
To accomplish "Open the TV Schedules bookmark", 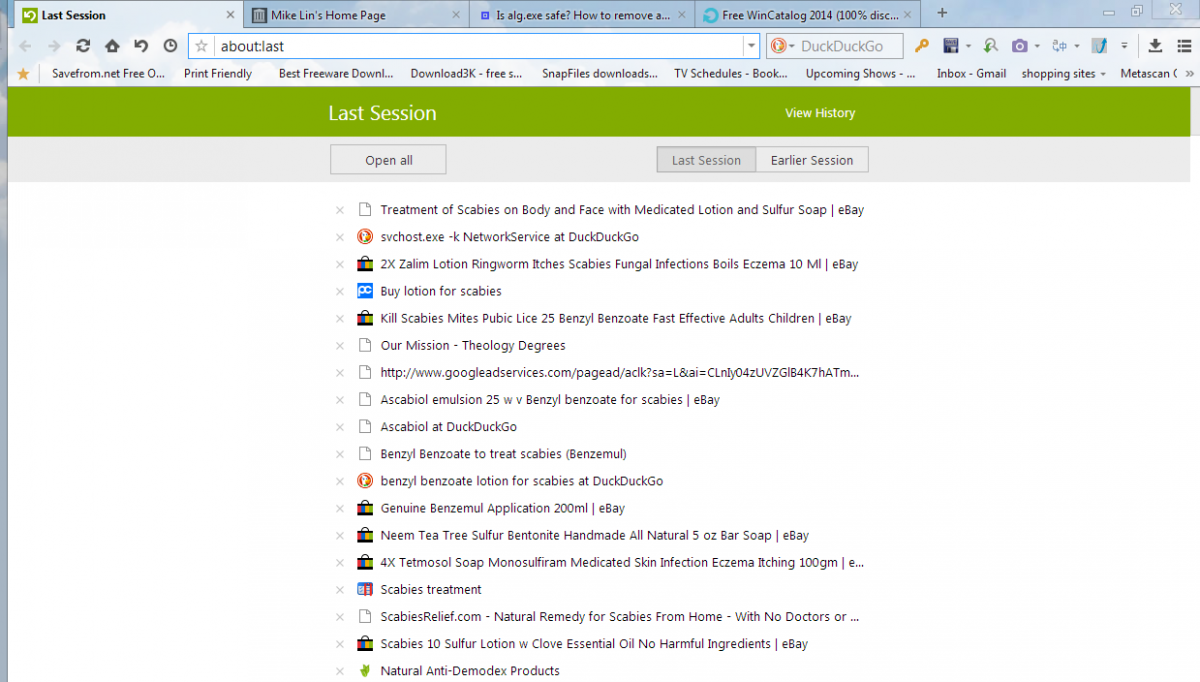I will pos(731,74).
